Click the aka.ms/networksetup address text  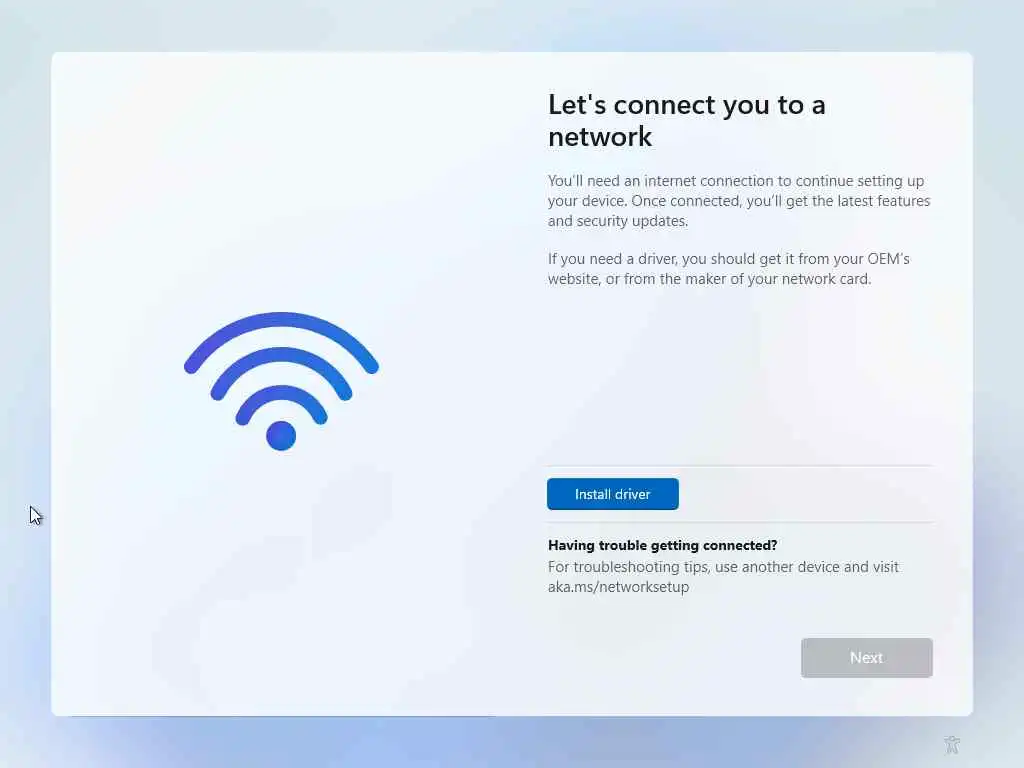pyautogui.click(x=618, y=586)
